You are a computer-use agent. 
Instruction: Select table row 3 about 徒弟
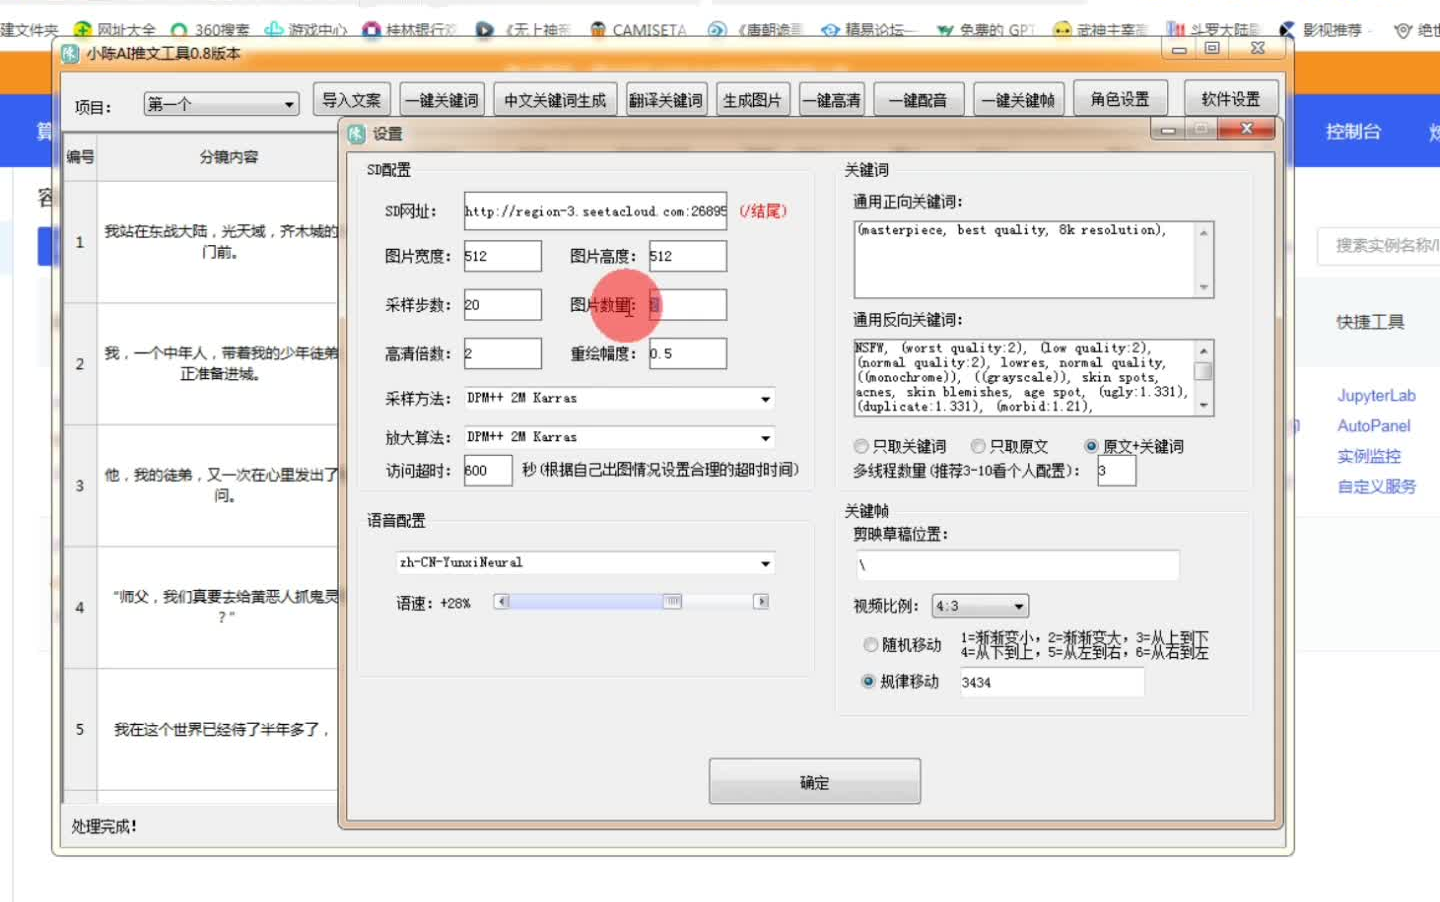[201, 486]
